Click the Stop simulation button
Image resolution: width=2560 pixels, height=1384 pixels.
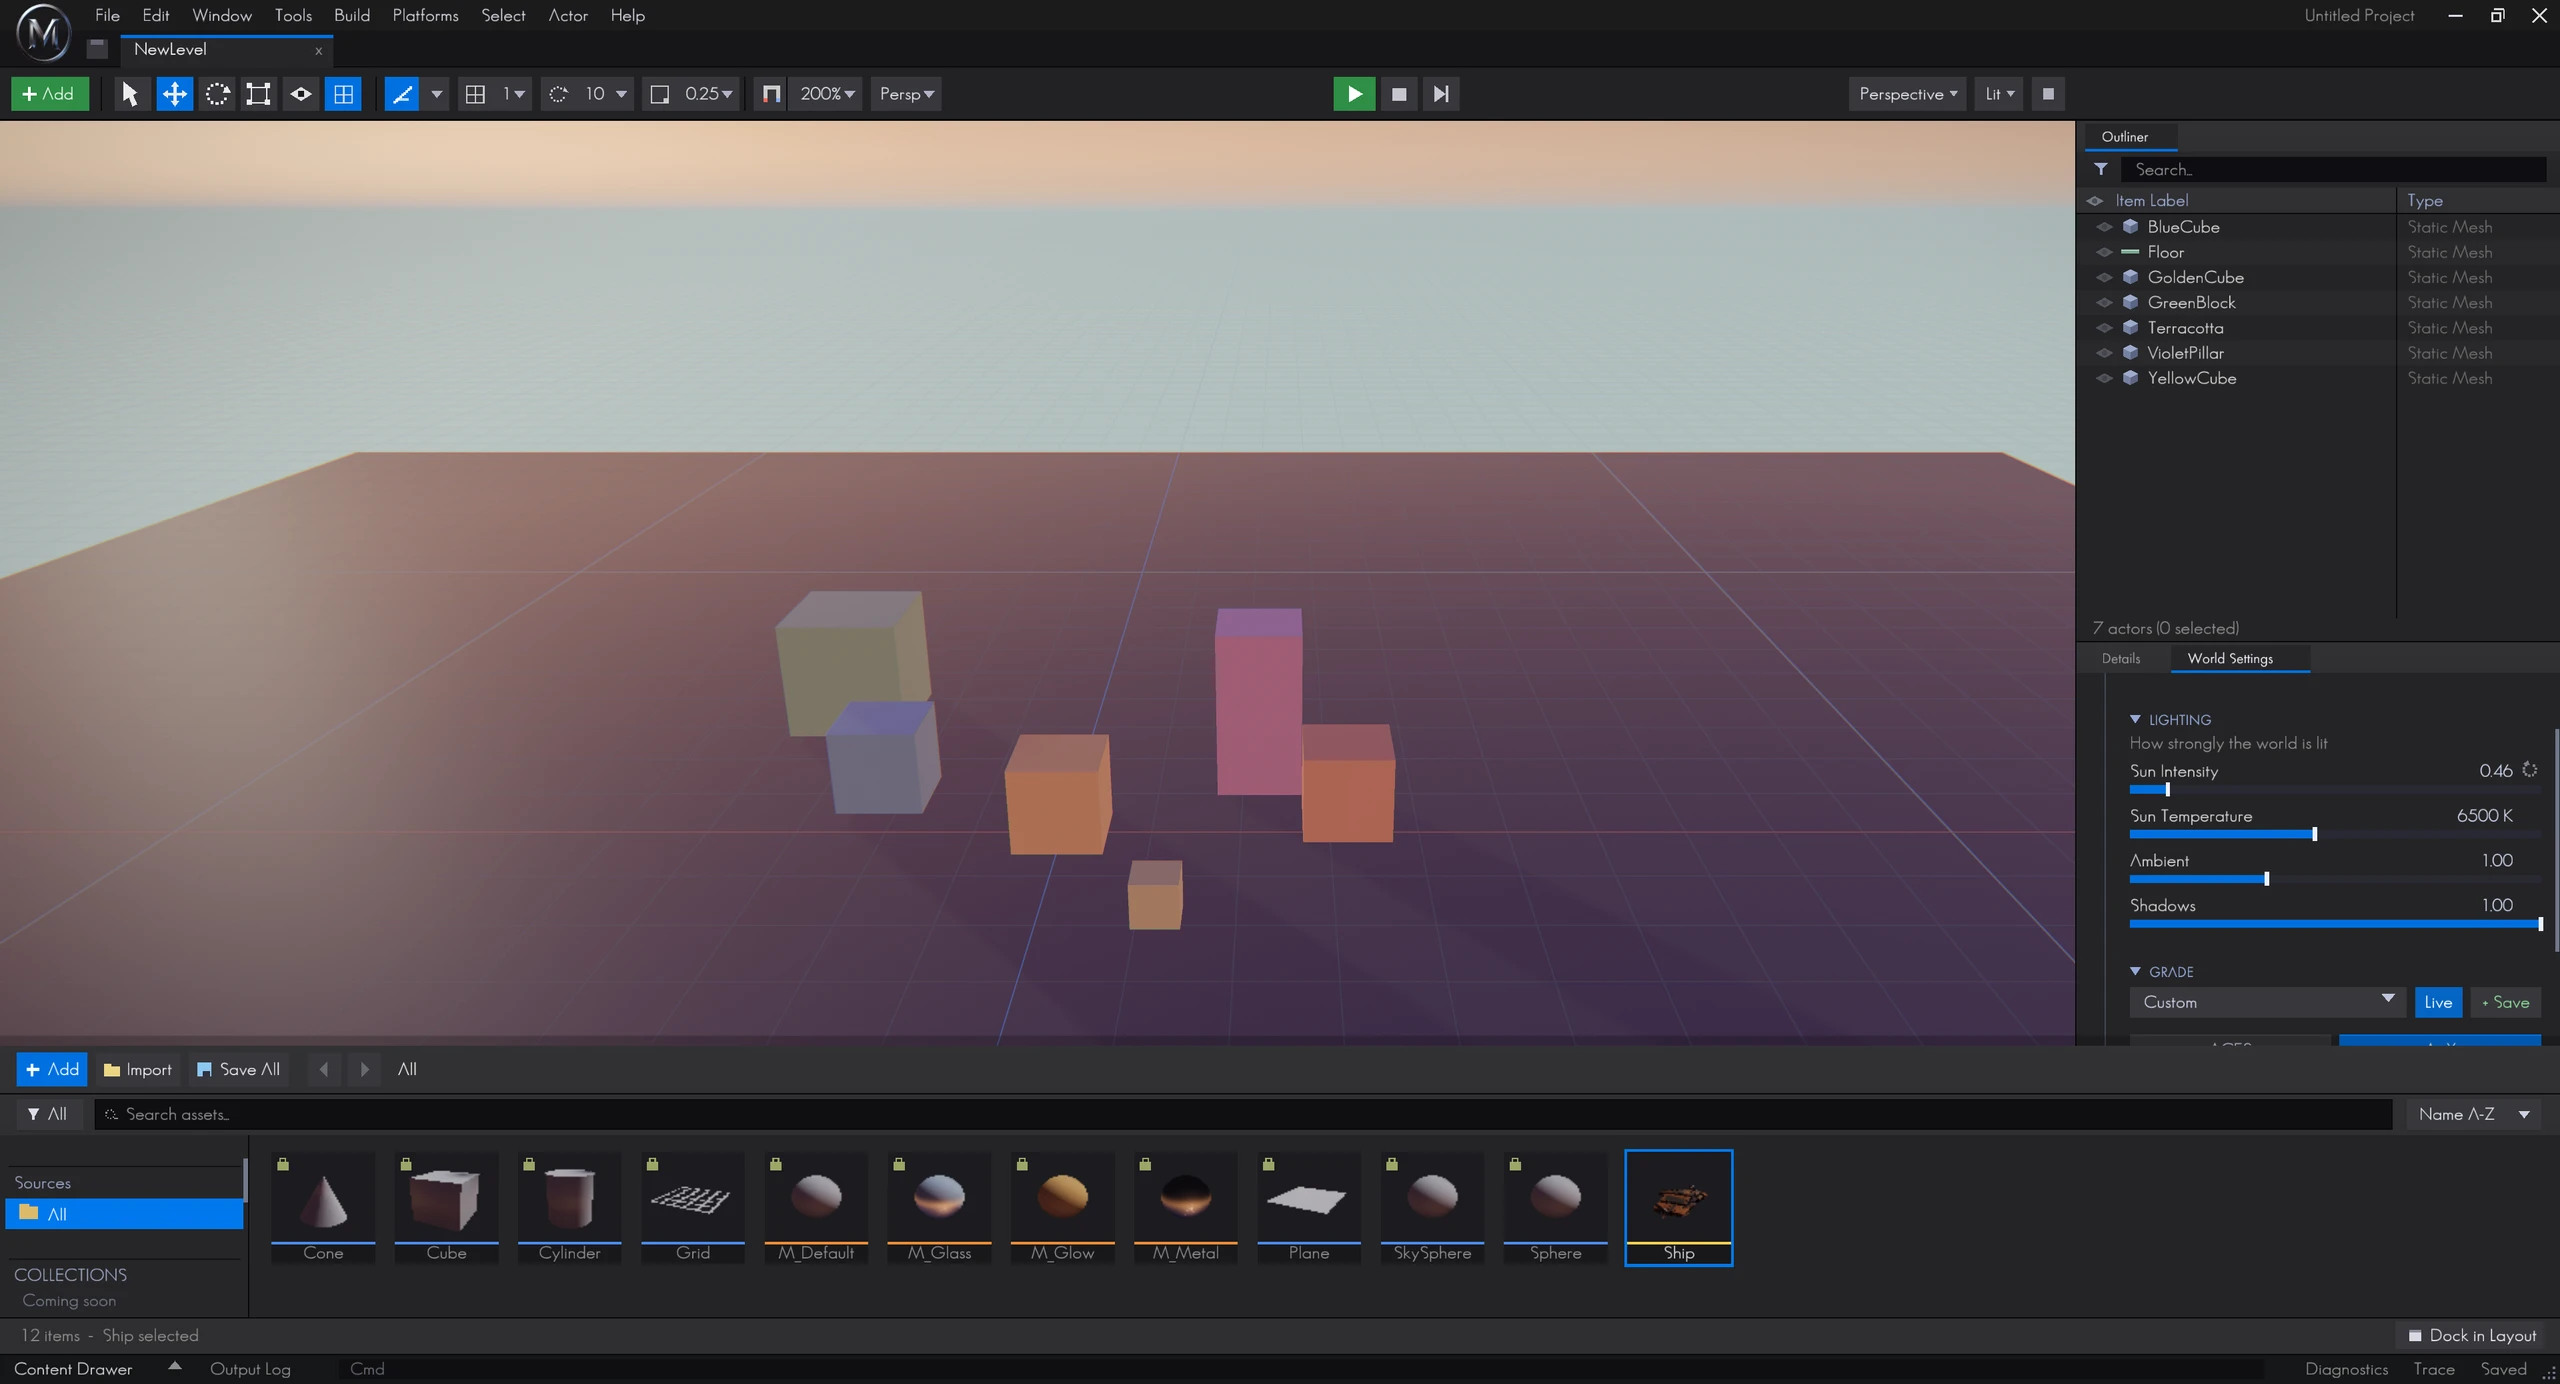pyautogui.click(x=1399, y=94)
